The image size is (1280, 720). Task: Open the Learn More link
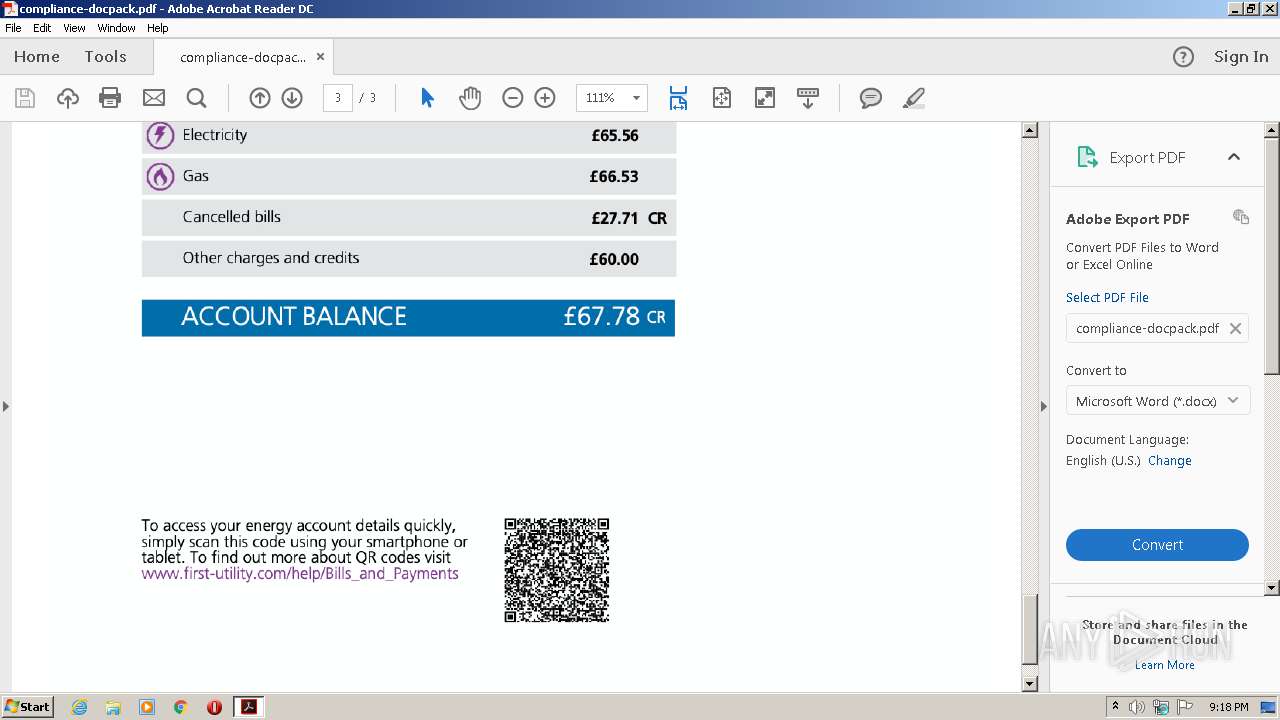click(1164, 665)
